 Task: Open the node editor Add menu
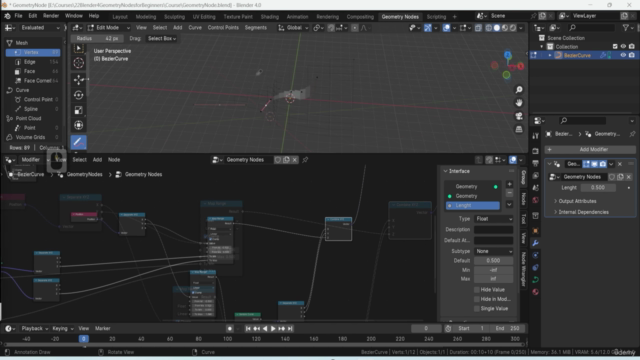[x=97, y=160]
